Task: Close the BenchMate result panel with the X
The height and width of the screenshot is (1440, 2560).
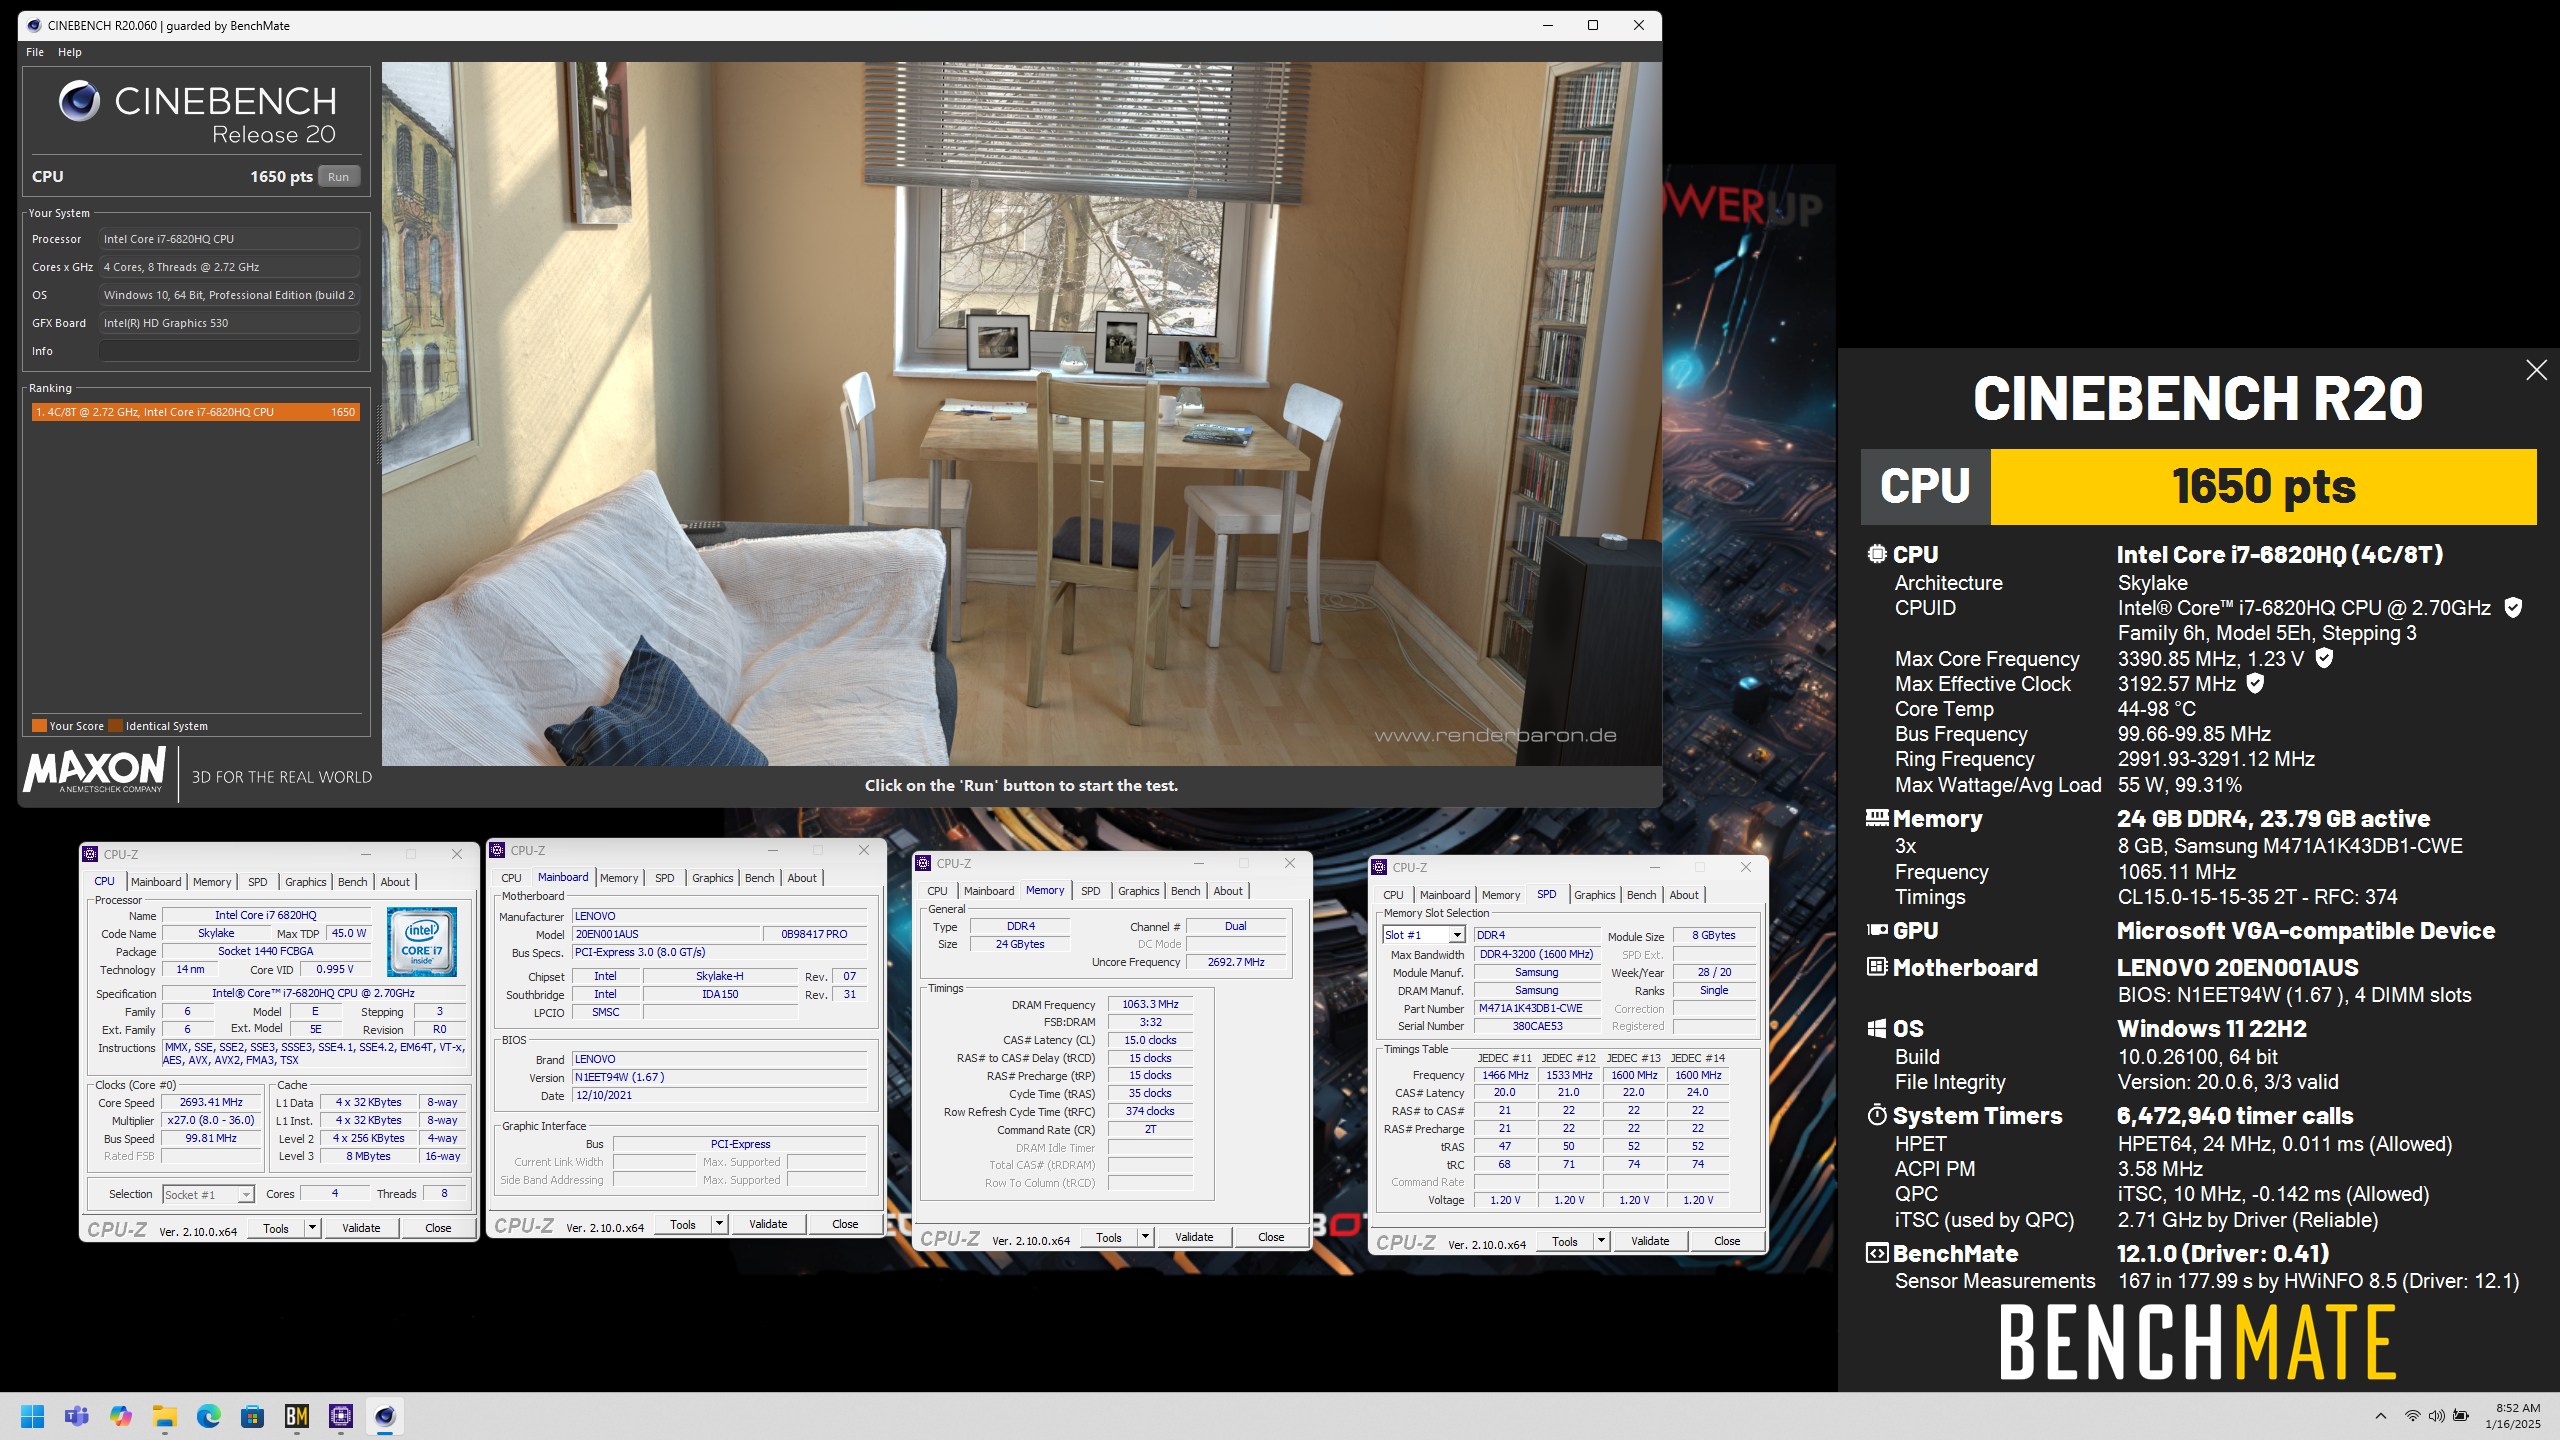Action: point(2536,370)
